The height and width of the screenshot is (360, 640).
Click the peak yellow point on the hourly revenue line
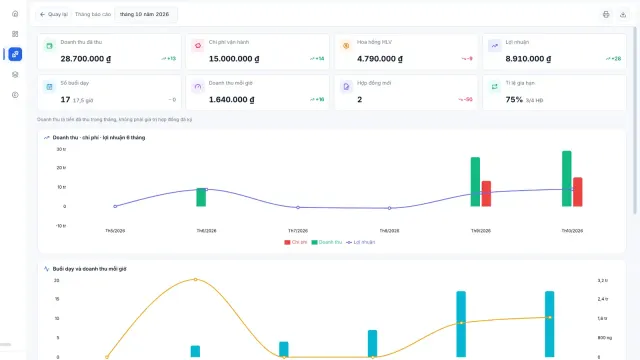pos(196,280)
